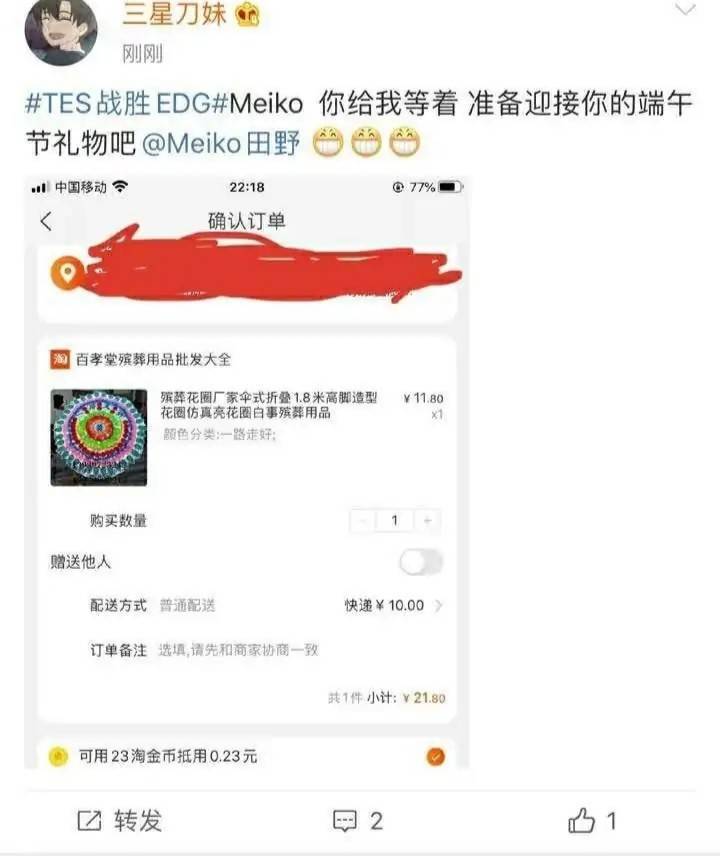
Task: Expand the post options chevron
Action: (x=685, y=10)
